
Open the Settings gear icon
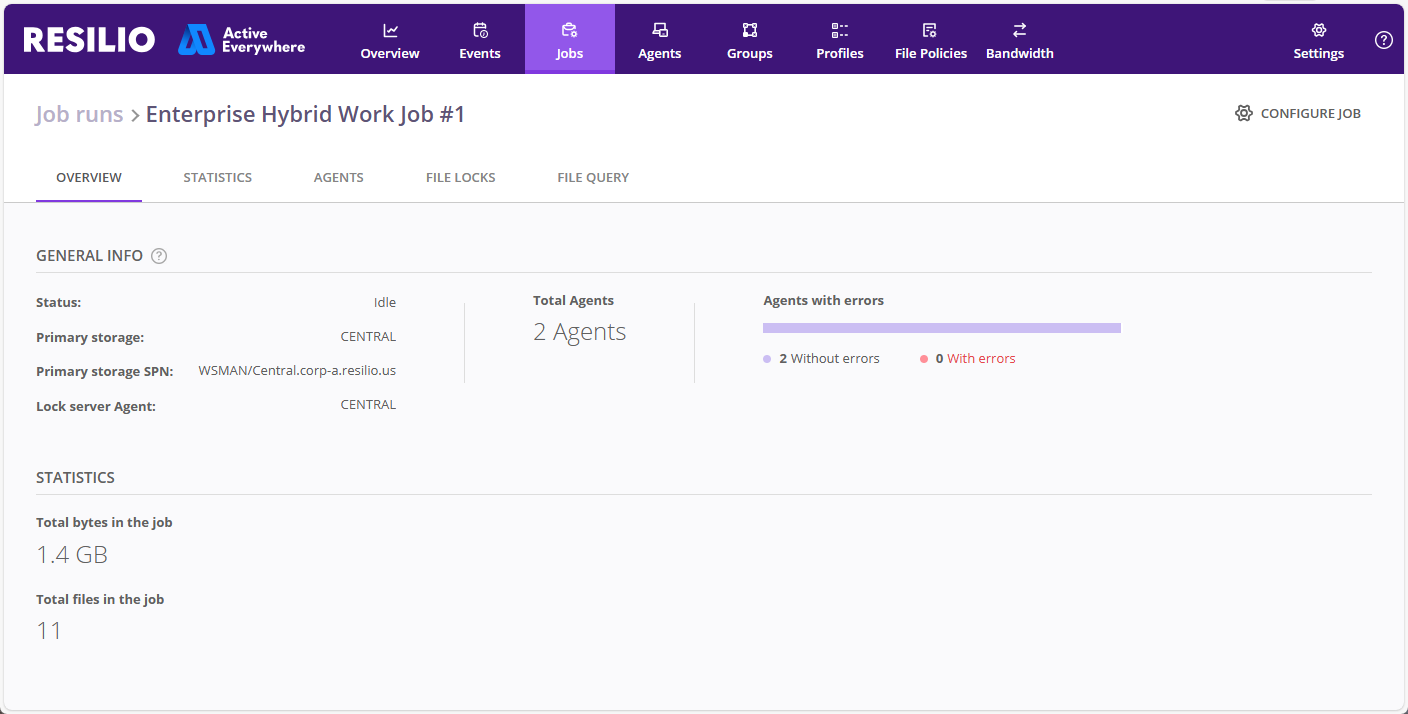tap(1319, 30)
